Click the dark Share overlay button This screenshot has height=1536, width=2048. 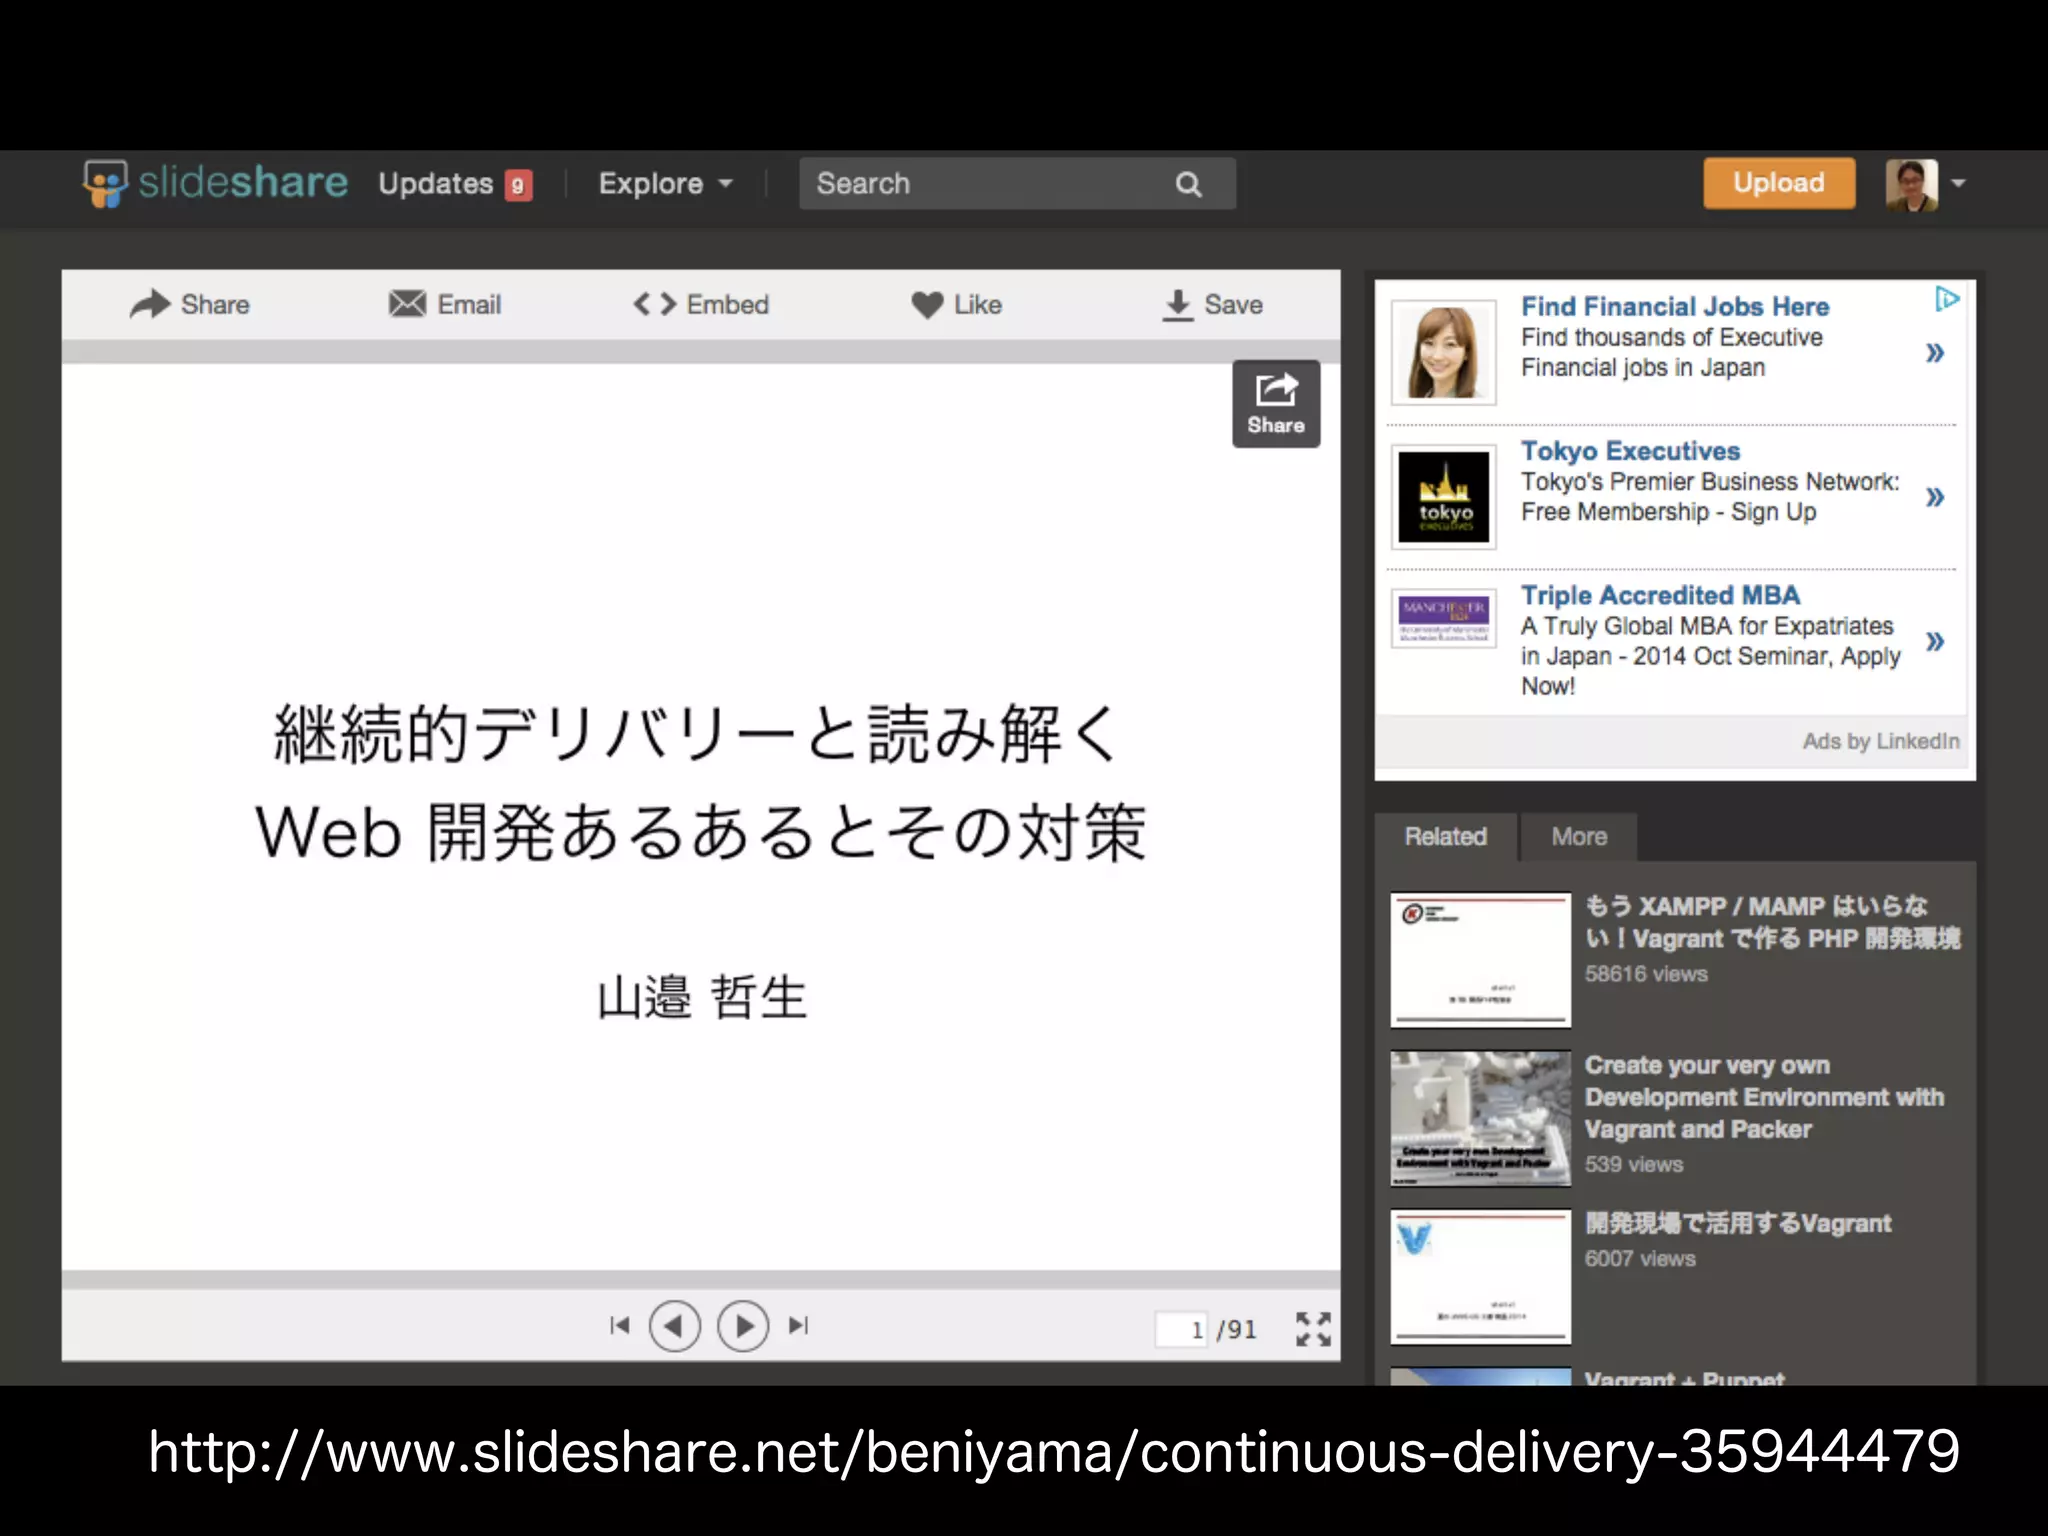[x=1276, y=403]
